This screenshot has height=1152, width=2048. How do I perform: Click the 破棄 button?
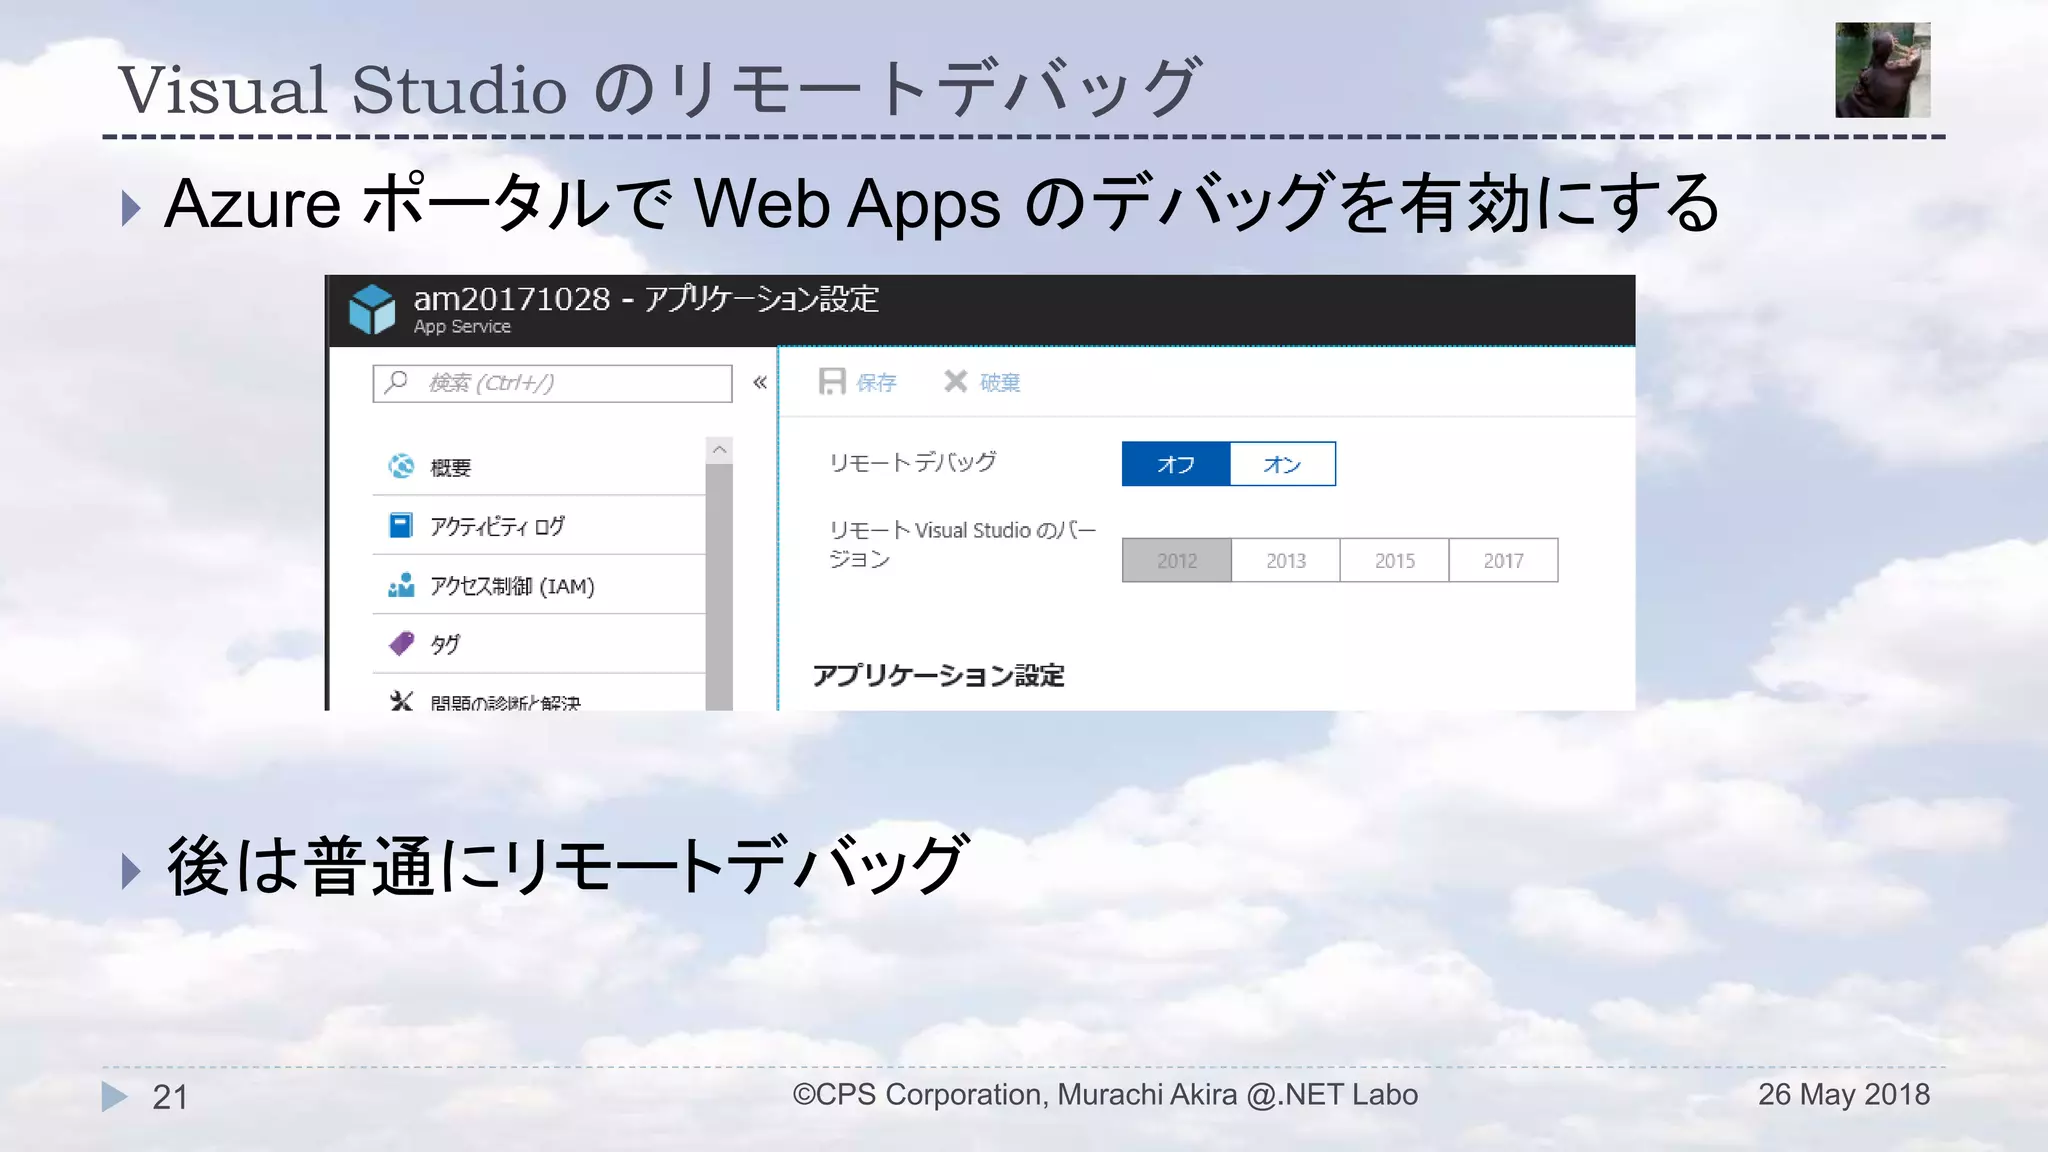point(983,382)
